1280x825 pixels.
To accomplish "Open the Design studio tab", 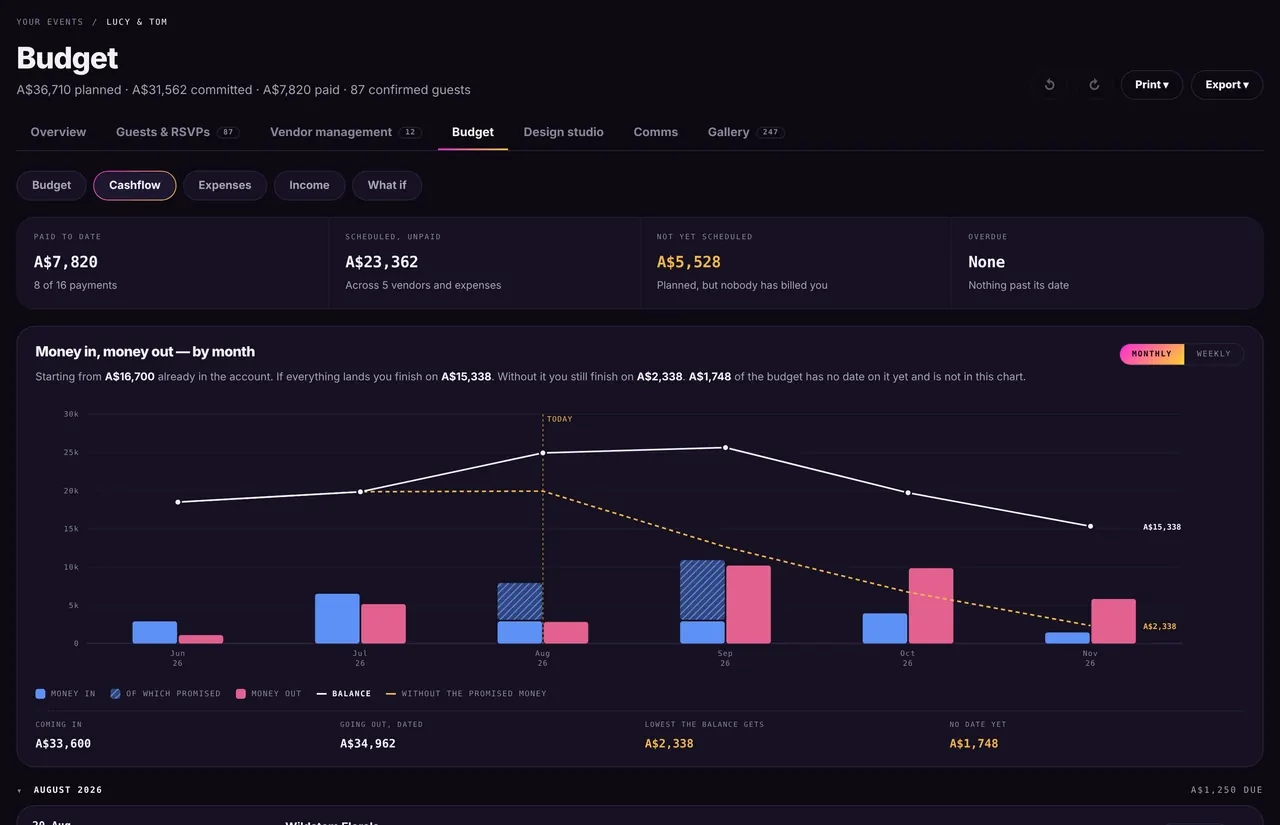I will click(564, 132).
